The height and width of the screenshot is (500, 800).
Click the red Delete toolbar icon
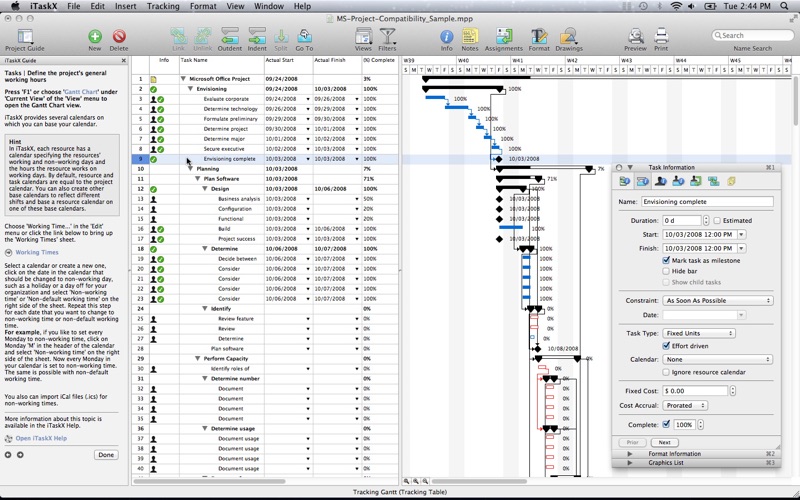(x=119, y=36)
